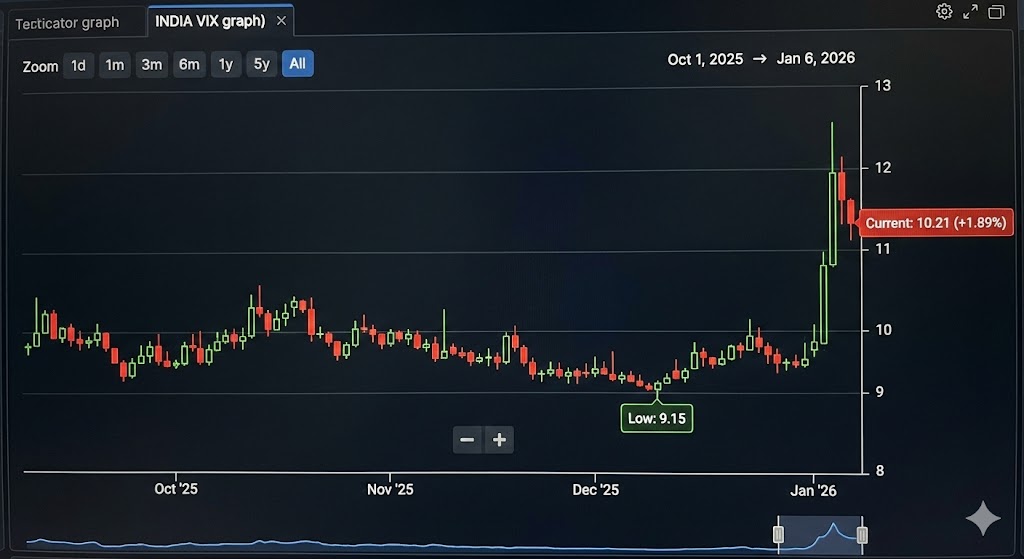The image size is (1024, 559).
Task: Click the expand to fullscreen icon
Action: point(970,12)
